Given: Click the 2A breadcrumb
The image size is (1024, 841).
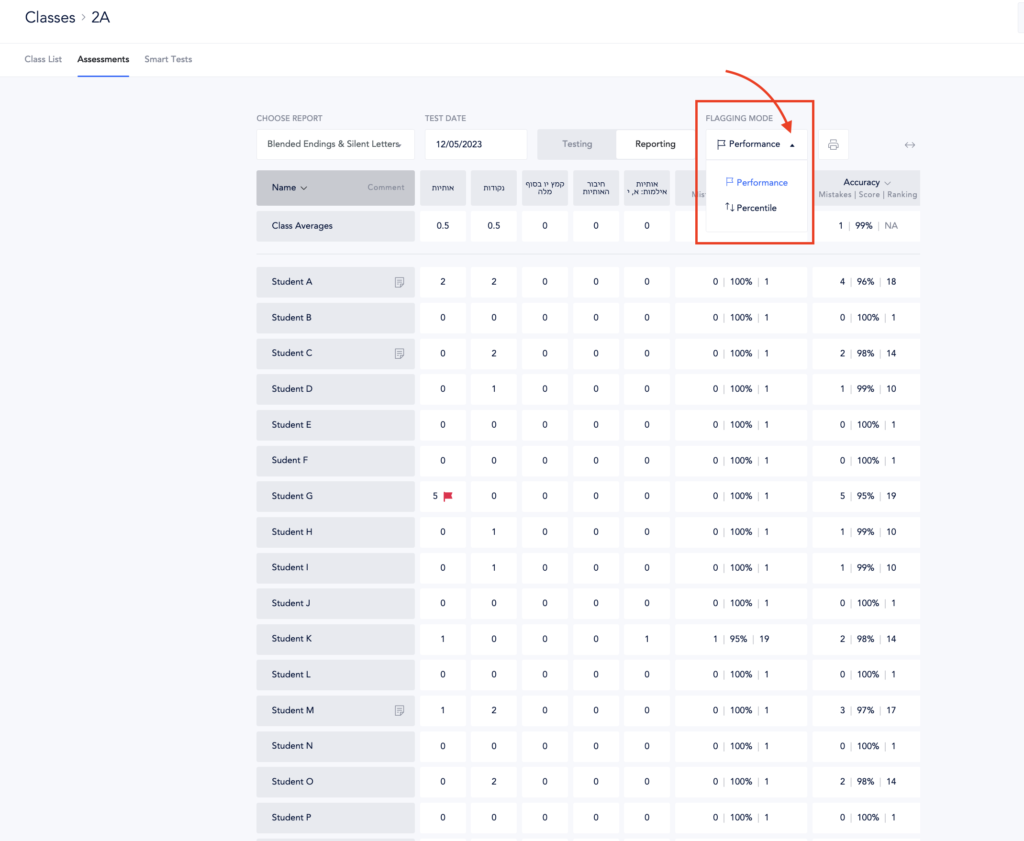Looking at the screenshot, I should pos(101,18).
